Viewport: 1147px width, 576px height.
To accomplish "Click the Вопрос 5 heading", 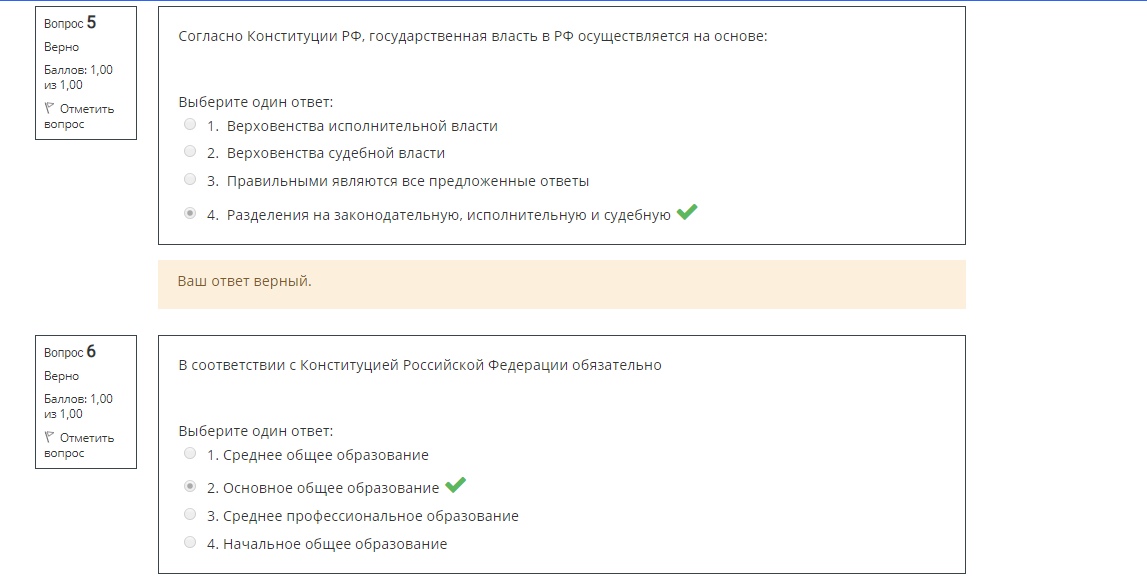I will [x=70, y=23].
